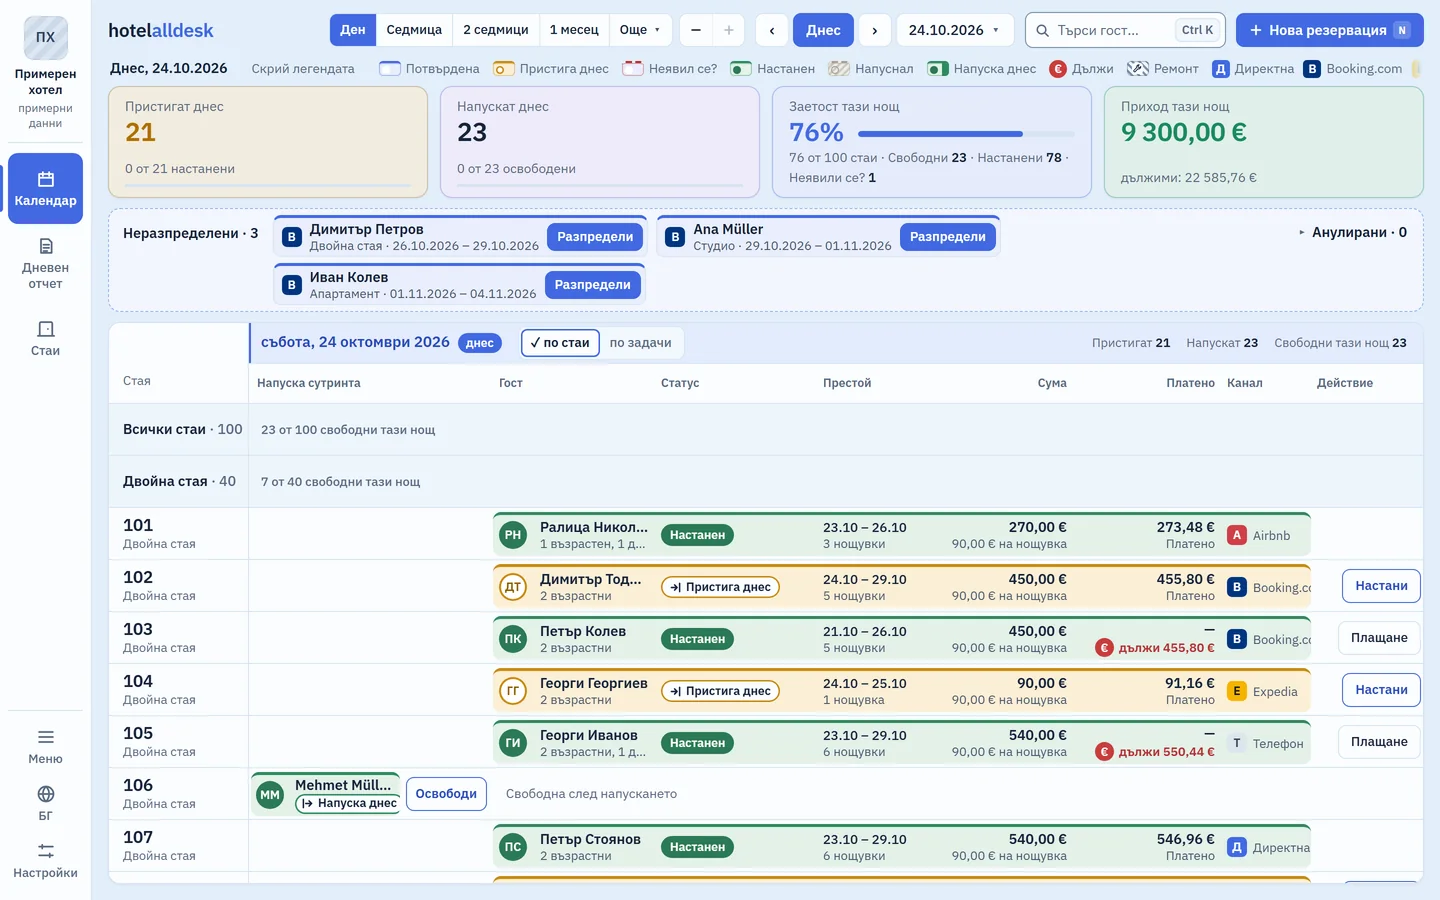
Task: Click the ПХ hotel logo
Action: coord(45,37)
